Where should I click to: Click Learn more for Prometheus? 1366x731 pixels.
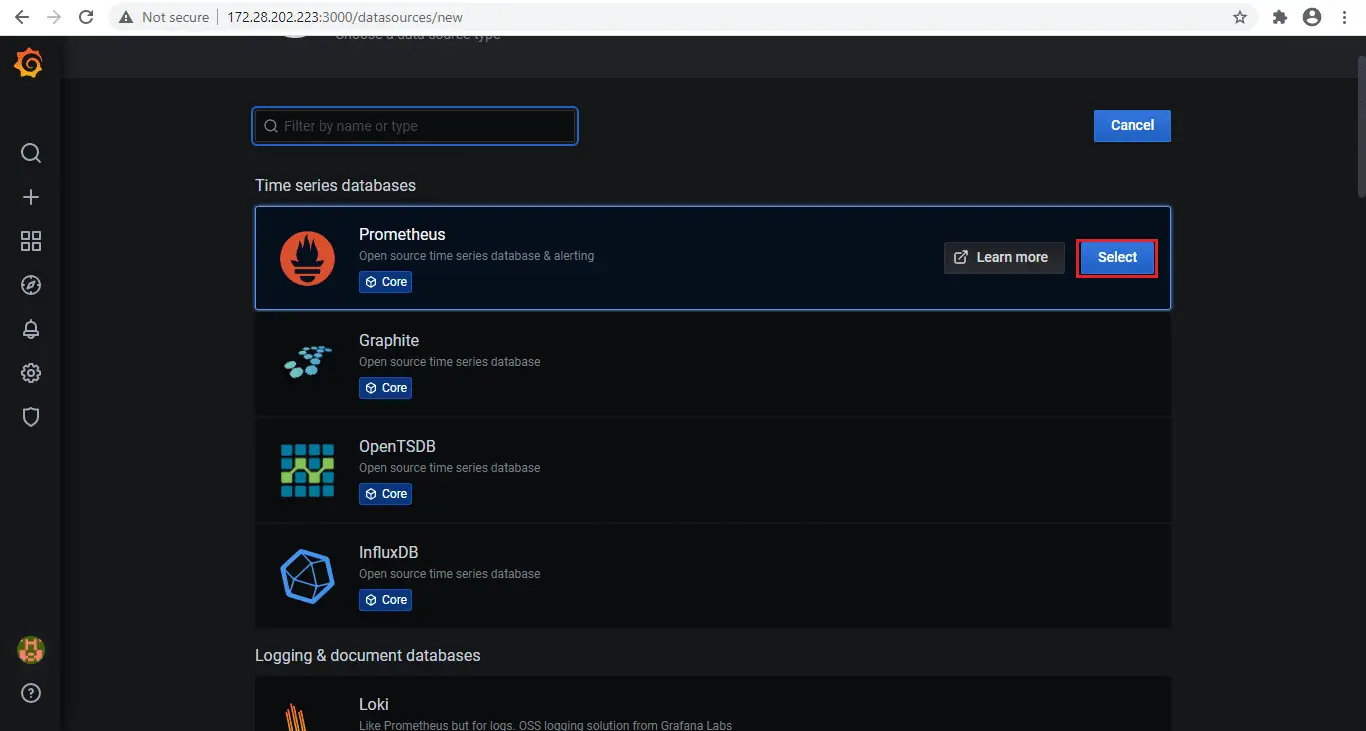[x=1003, y=257]
